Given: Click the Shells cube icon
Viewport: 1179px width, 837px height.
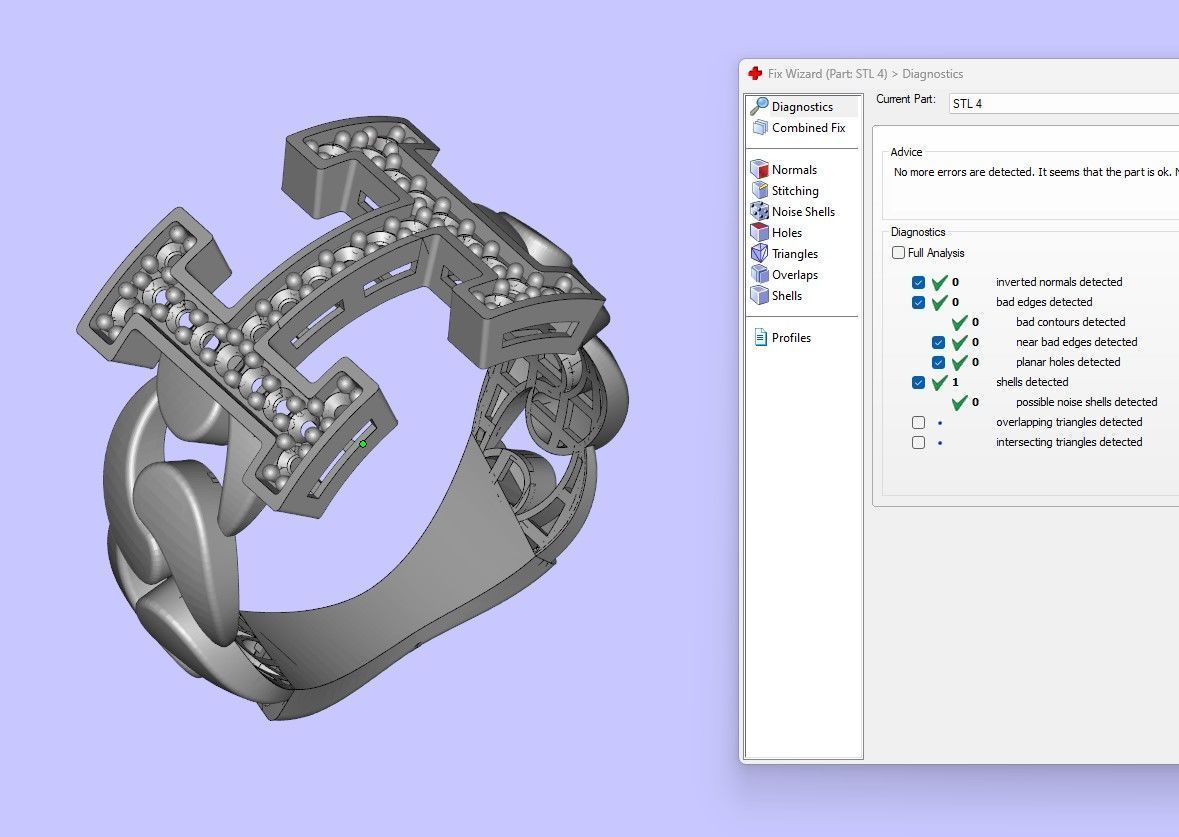Looking at the screenshot, I should click(759, 296).
